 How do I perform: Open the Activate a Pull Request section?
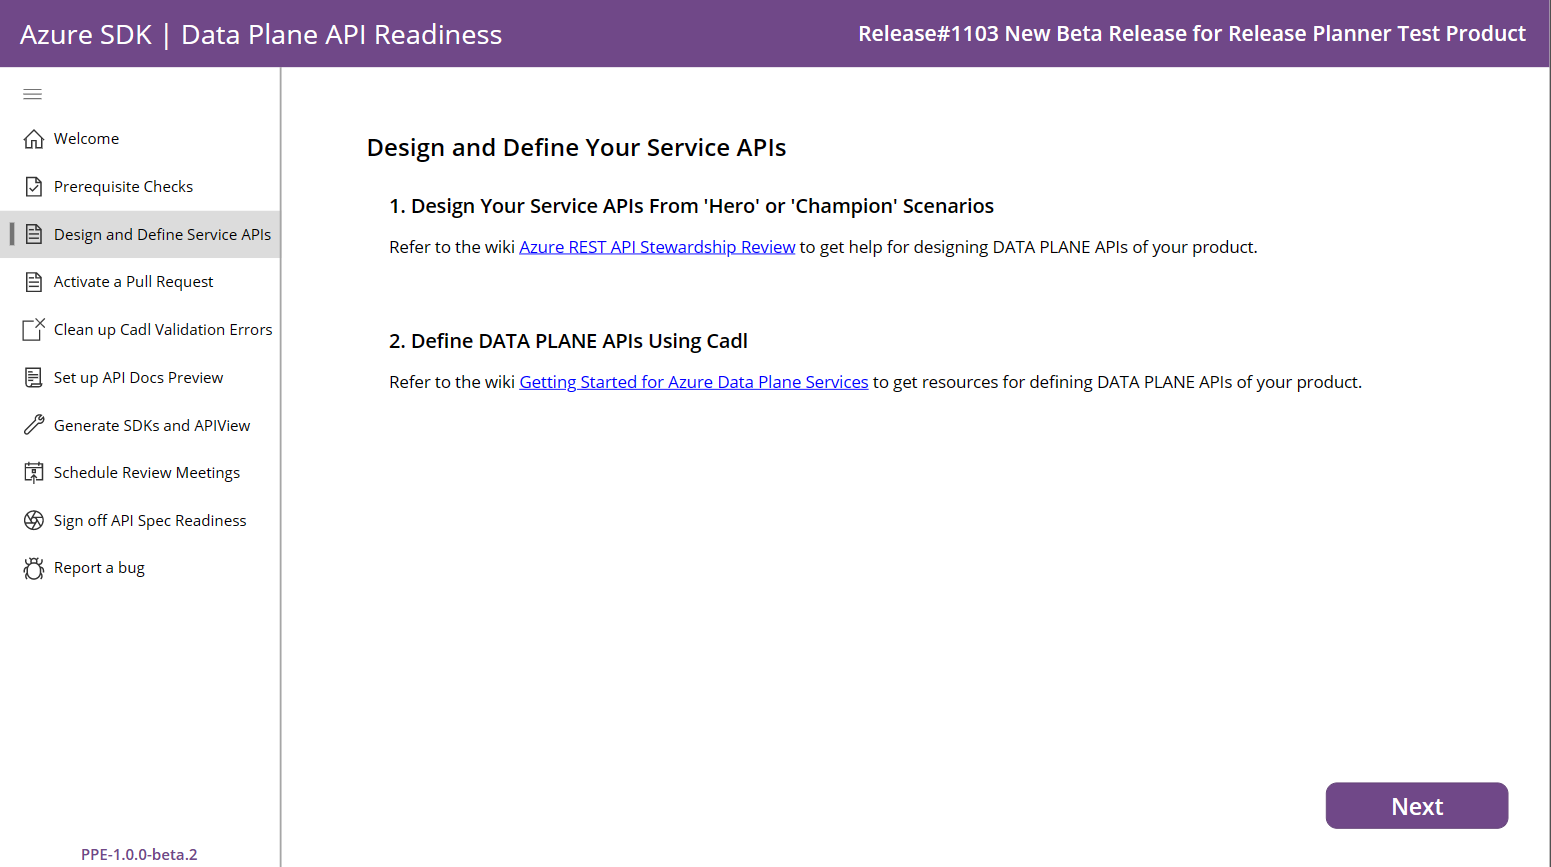[x=133, y=281]
